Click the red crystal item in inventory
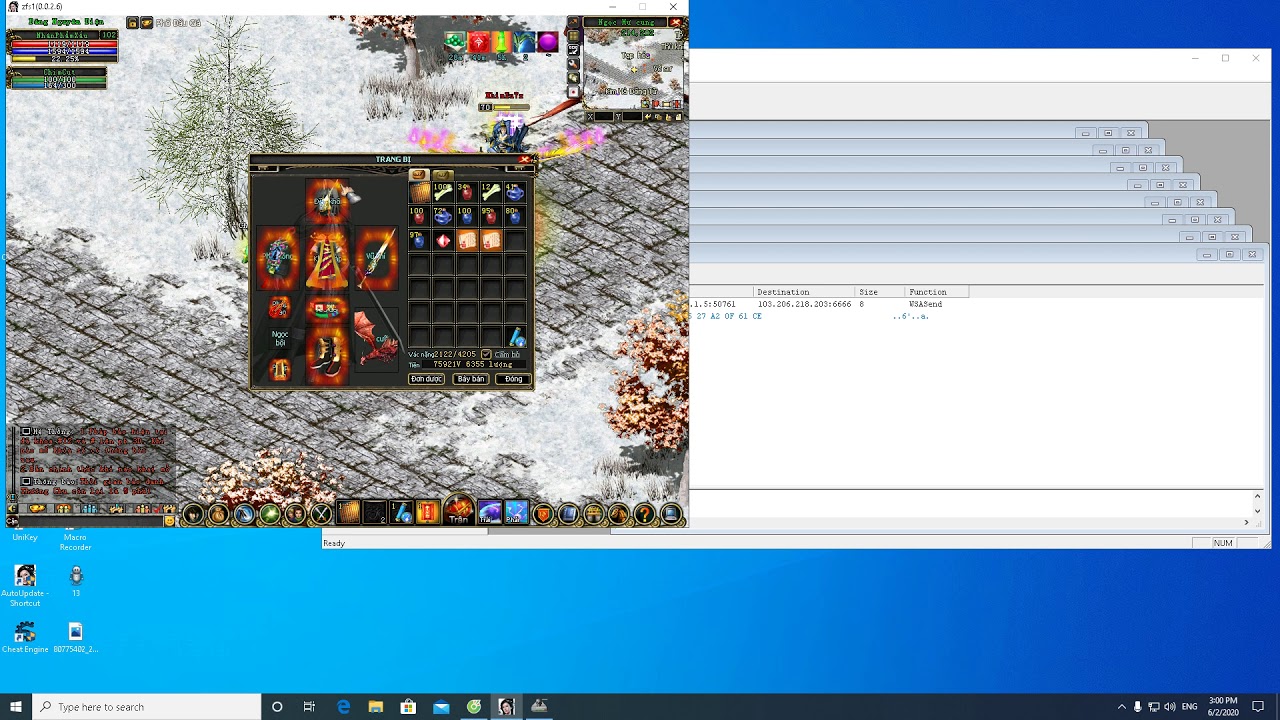 tap(442, 241)
